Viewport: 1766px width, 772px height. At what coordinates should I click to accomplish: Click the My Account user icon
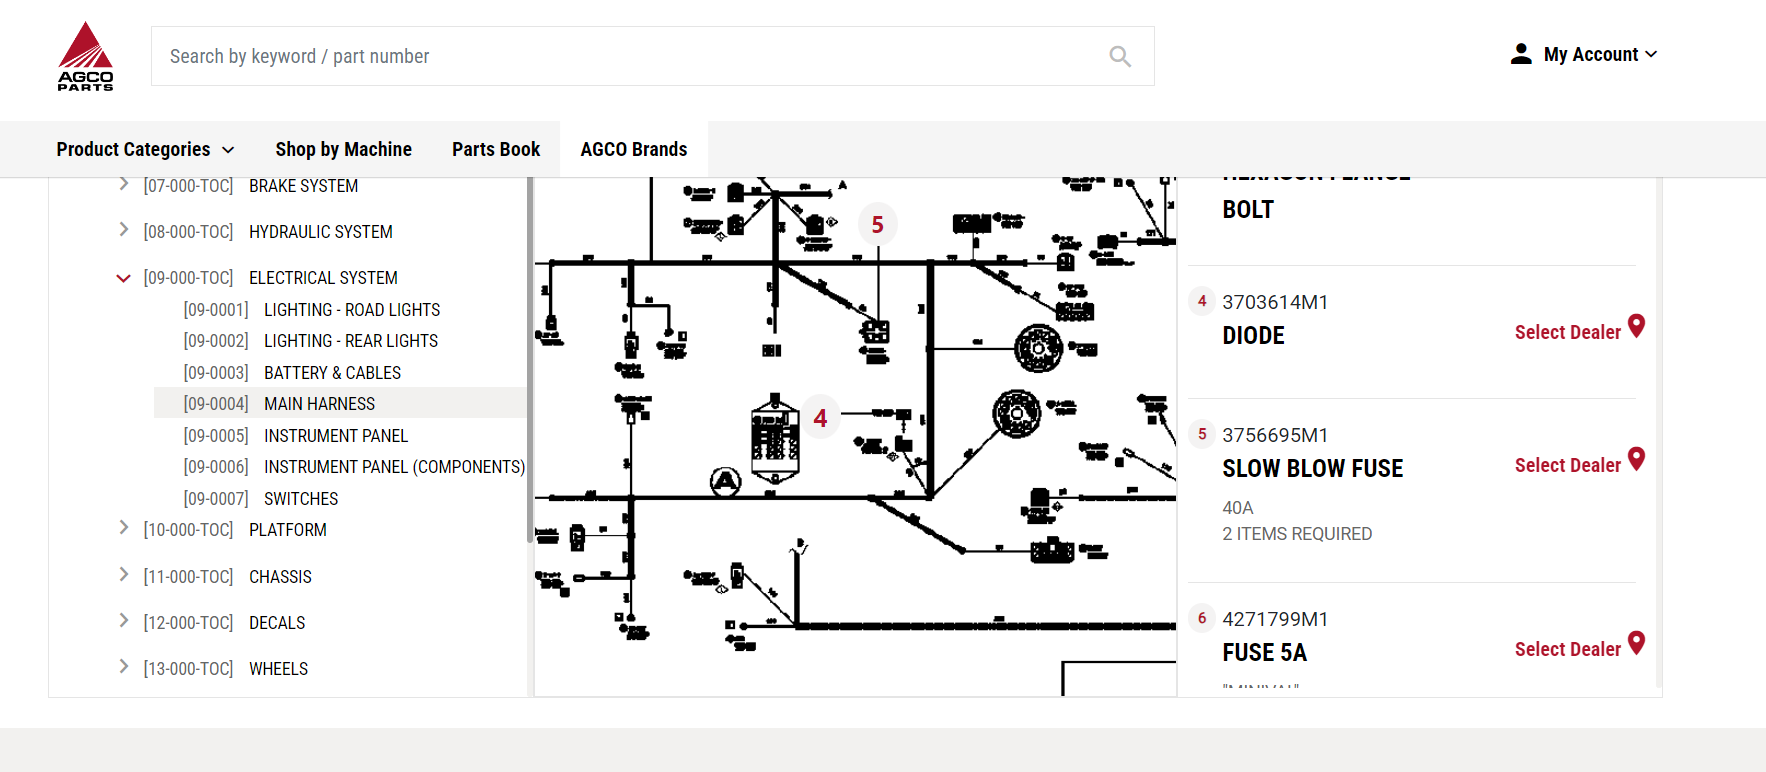pyautogui.click(x=1520, y=54)
